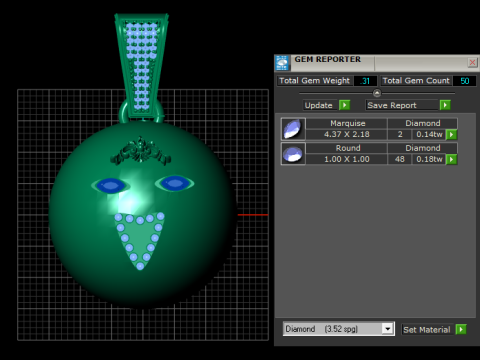Click green arrow on the Marquise row
The height and width of the screenshot is (360, 480).
[451, 134]
